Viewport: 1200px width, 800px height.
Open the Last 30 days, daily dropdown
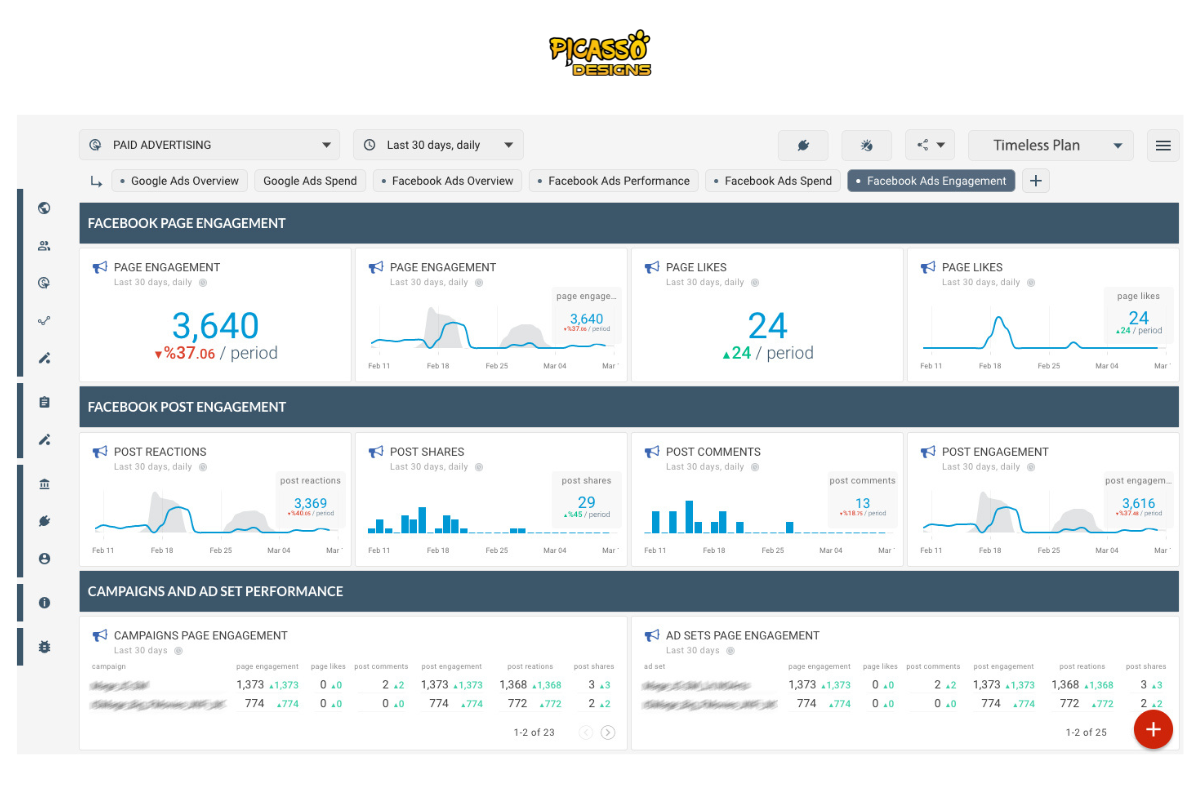pyautogui.click(x=438, y=145)
